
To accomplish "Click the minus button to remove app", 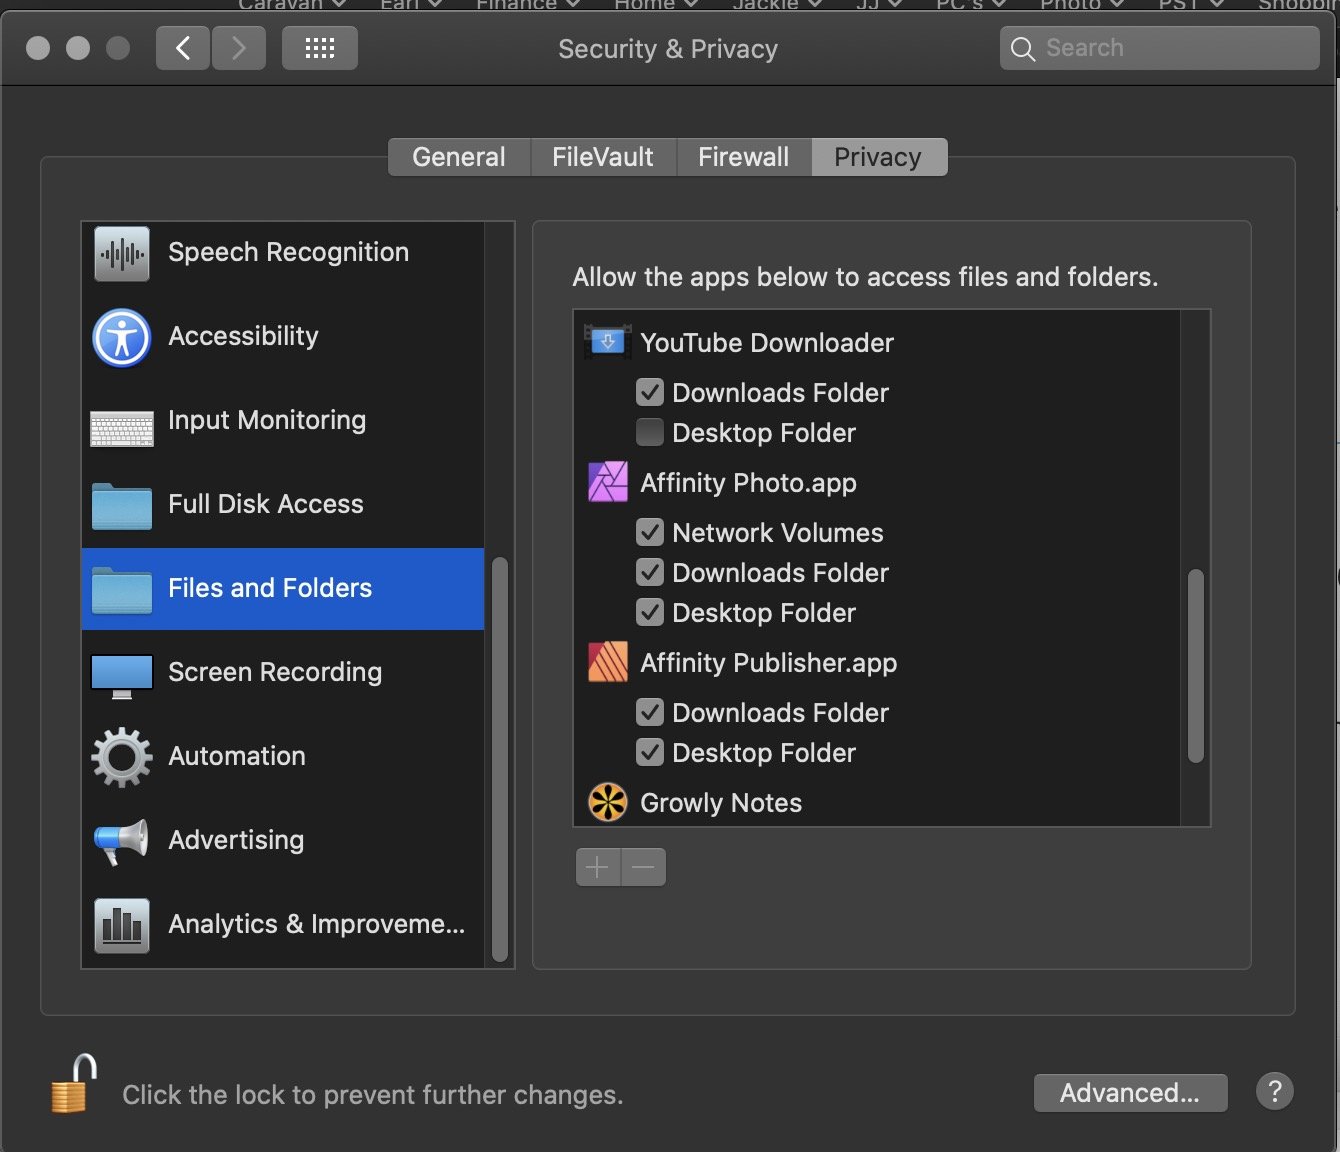I will pyautogui.click(x=644, y=867).
